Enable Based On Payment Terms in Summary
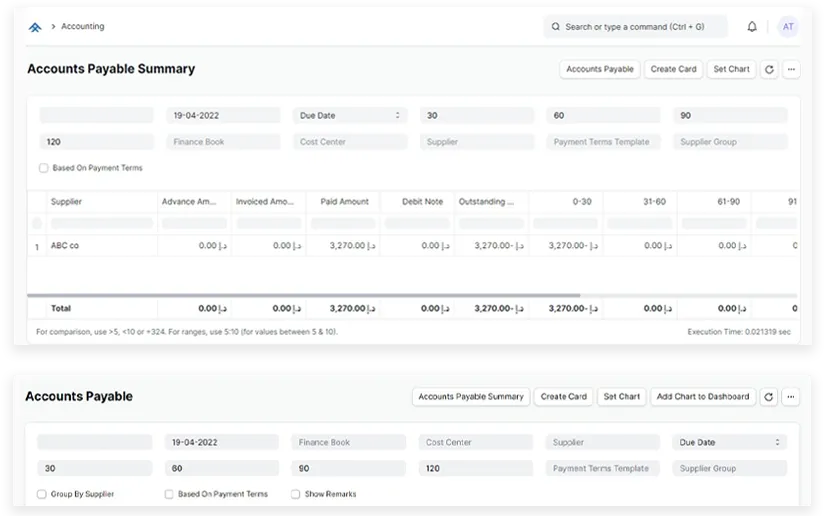The height and width of the screenshot is (516, 826). pyautogui.click(x=44, y=168)
